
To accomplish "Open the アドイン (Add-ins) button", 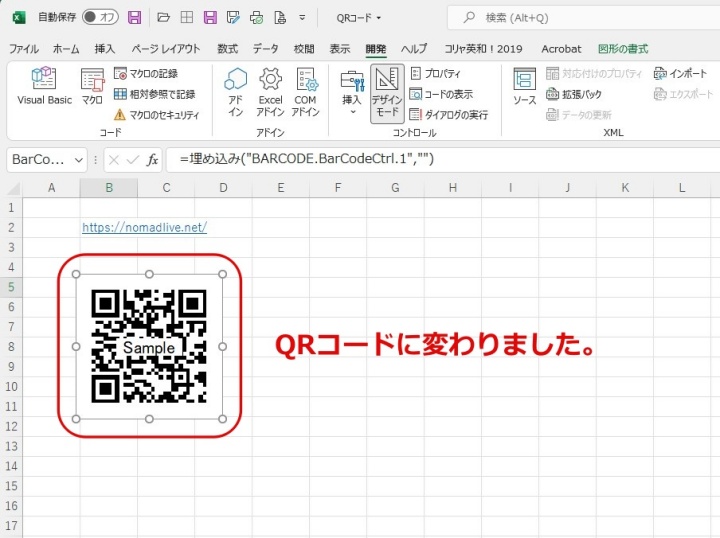I will click(236, 92).
